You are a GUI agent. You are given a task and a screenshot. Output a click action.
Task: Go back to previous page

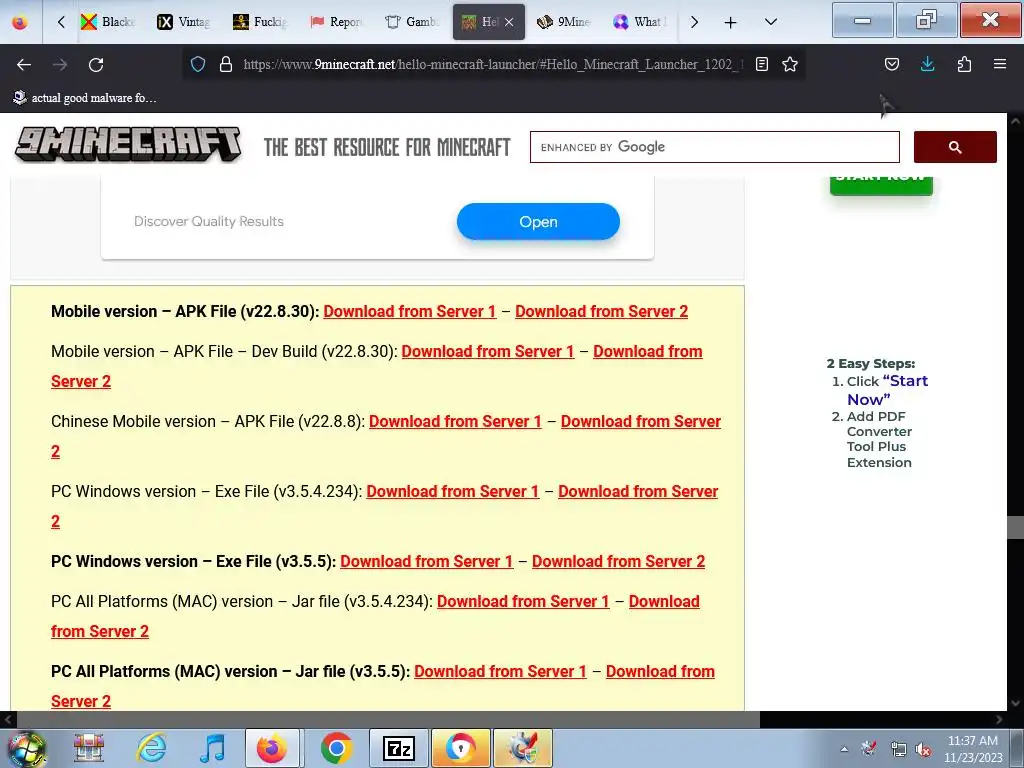click(24, 65)
